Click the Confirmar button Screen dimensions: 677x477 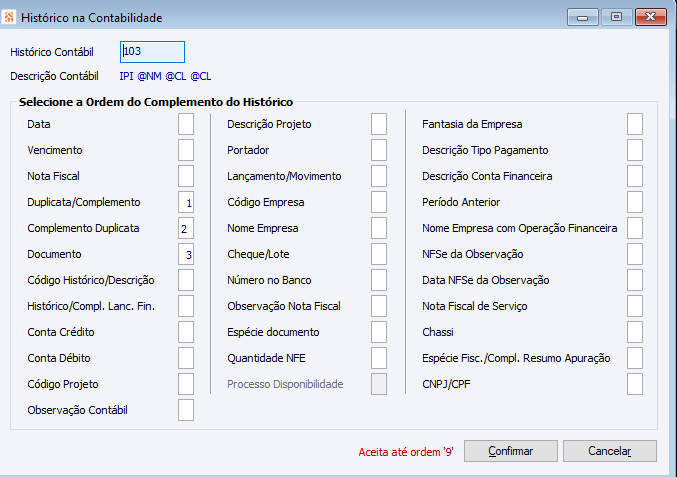510,451
